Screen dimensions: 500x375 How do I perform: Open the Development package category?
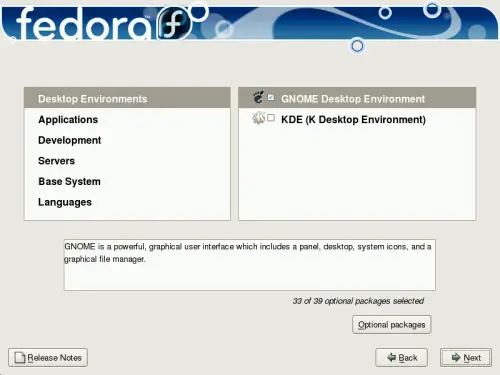point(127,140)
